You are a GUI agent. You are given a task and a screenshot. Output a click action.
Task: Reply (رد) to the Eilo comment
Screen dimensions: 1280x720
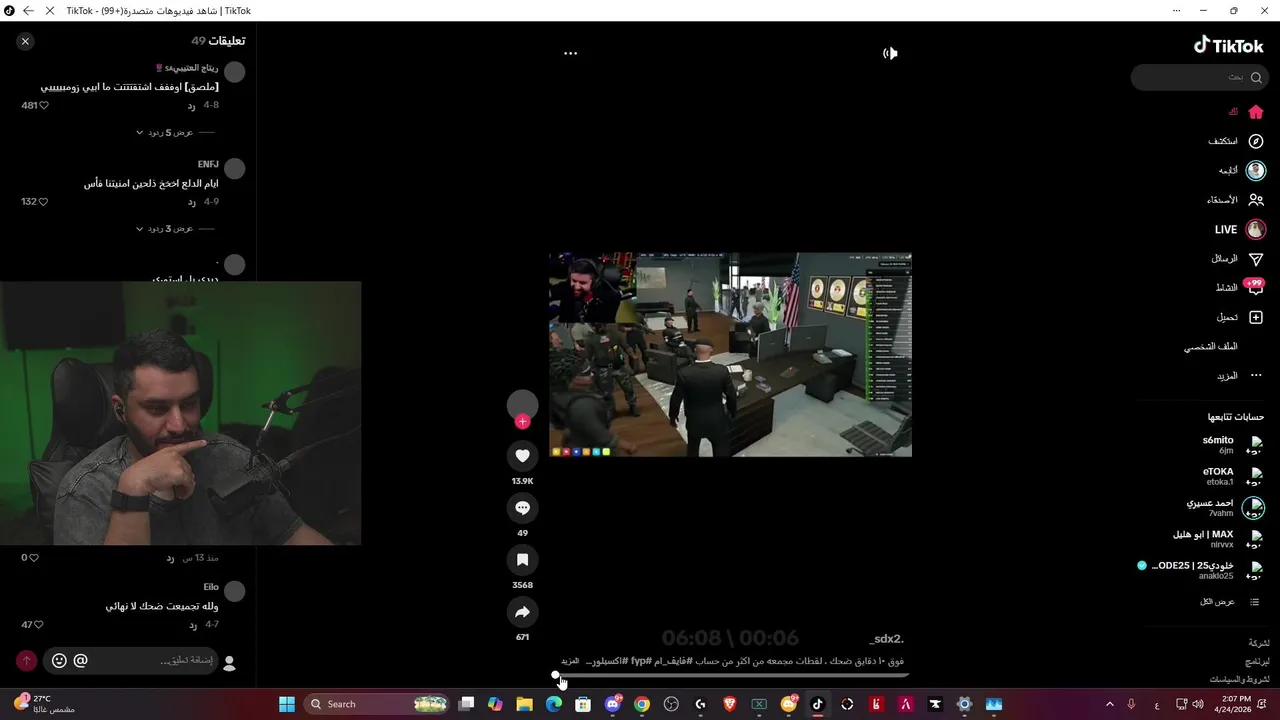(x=192, y=625)
